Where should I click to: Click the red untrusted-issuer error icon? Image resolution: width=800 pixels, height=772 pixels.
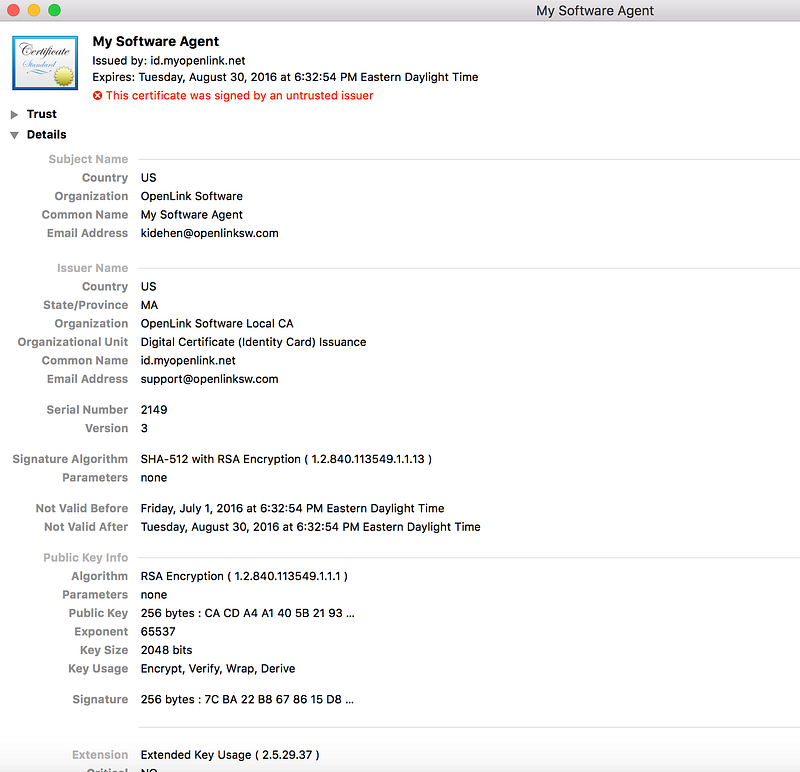click(x=97, y=95)
